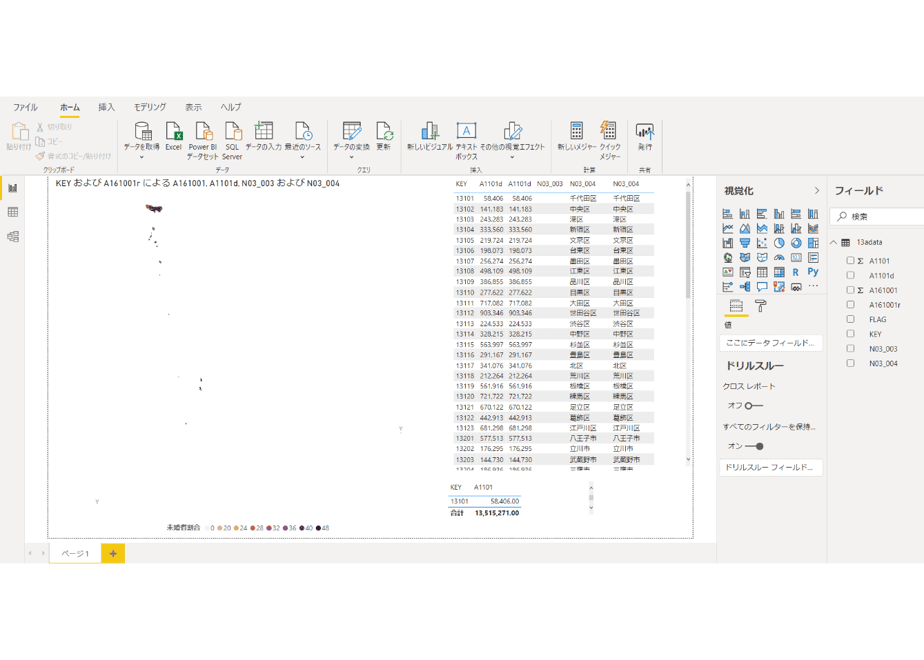Collapse the 視覚化 pane chevron
The height and width of the screenshot is (660, 924).
[x=817, y=190]
